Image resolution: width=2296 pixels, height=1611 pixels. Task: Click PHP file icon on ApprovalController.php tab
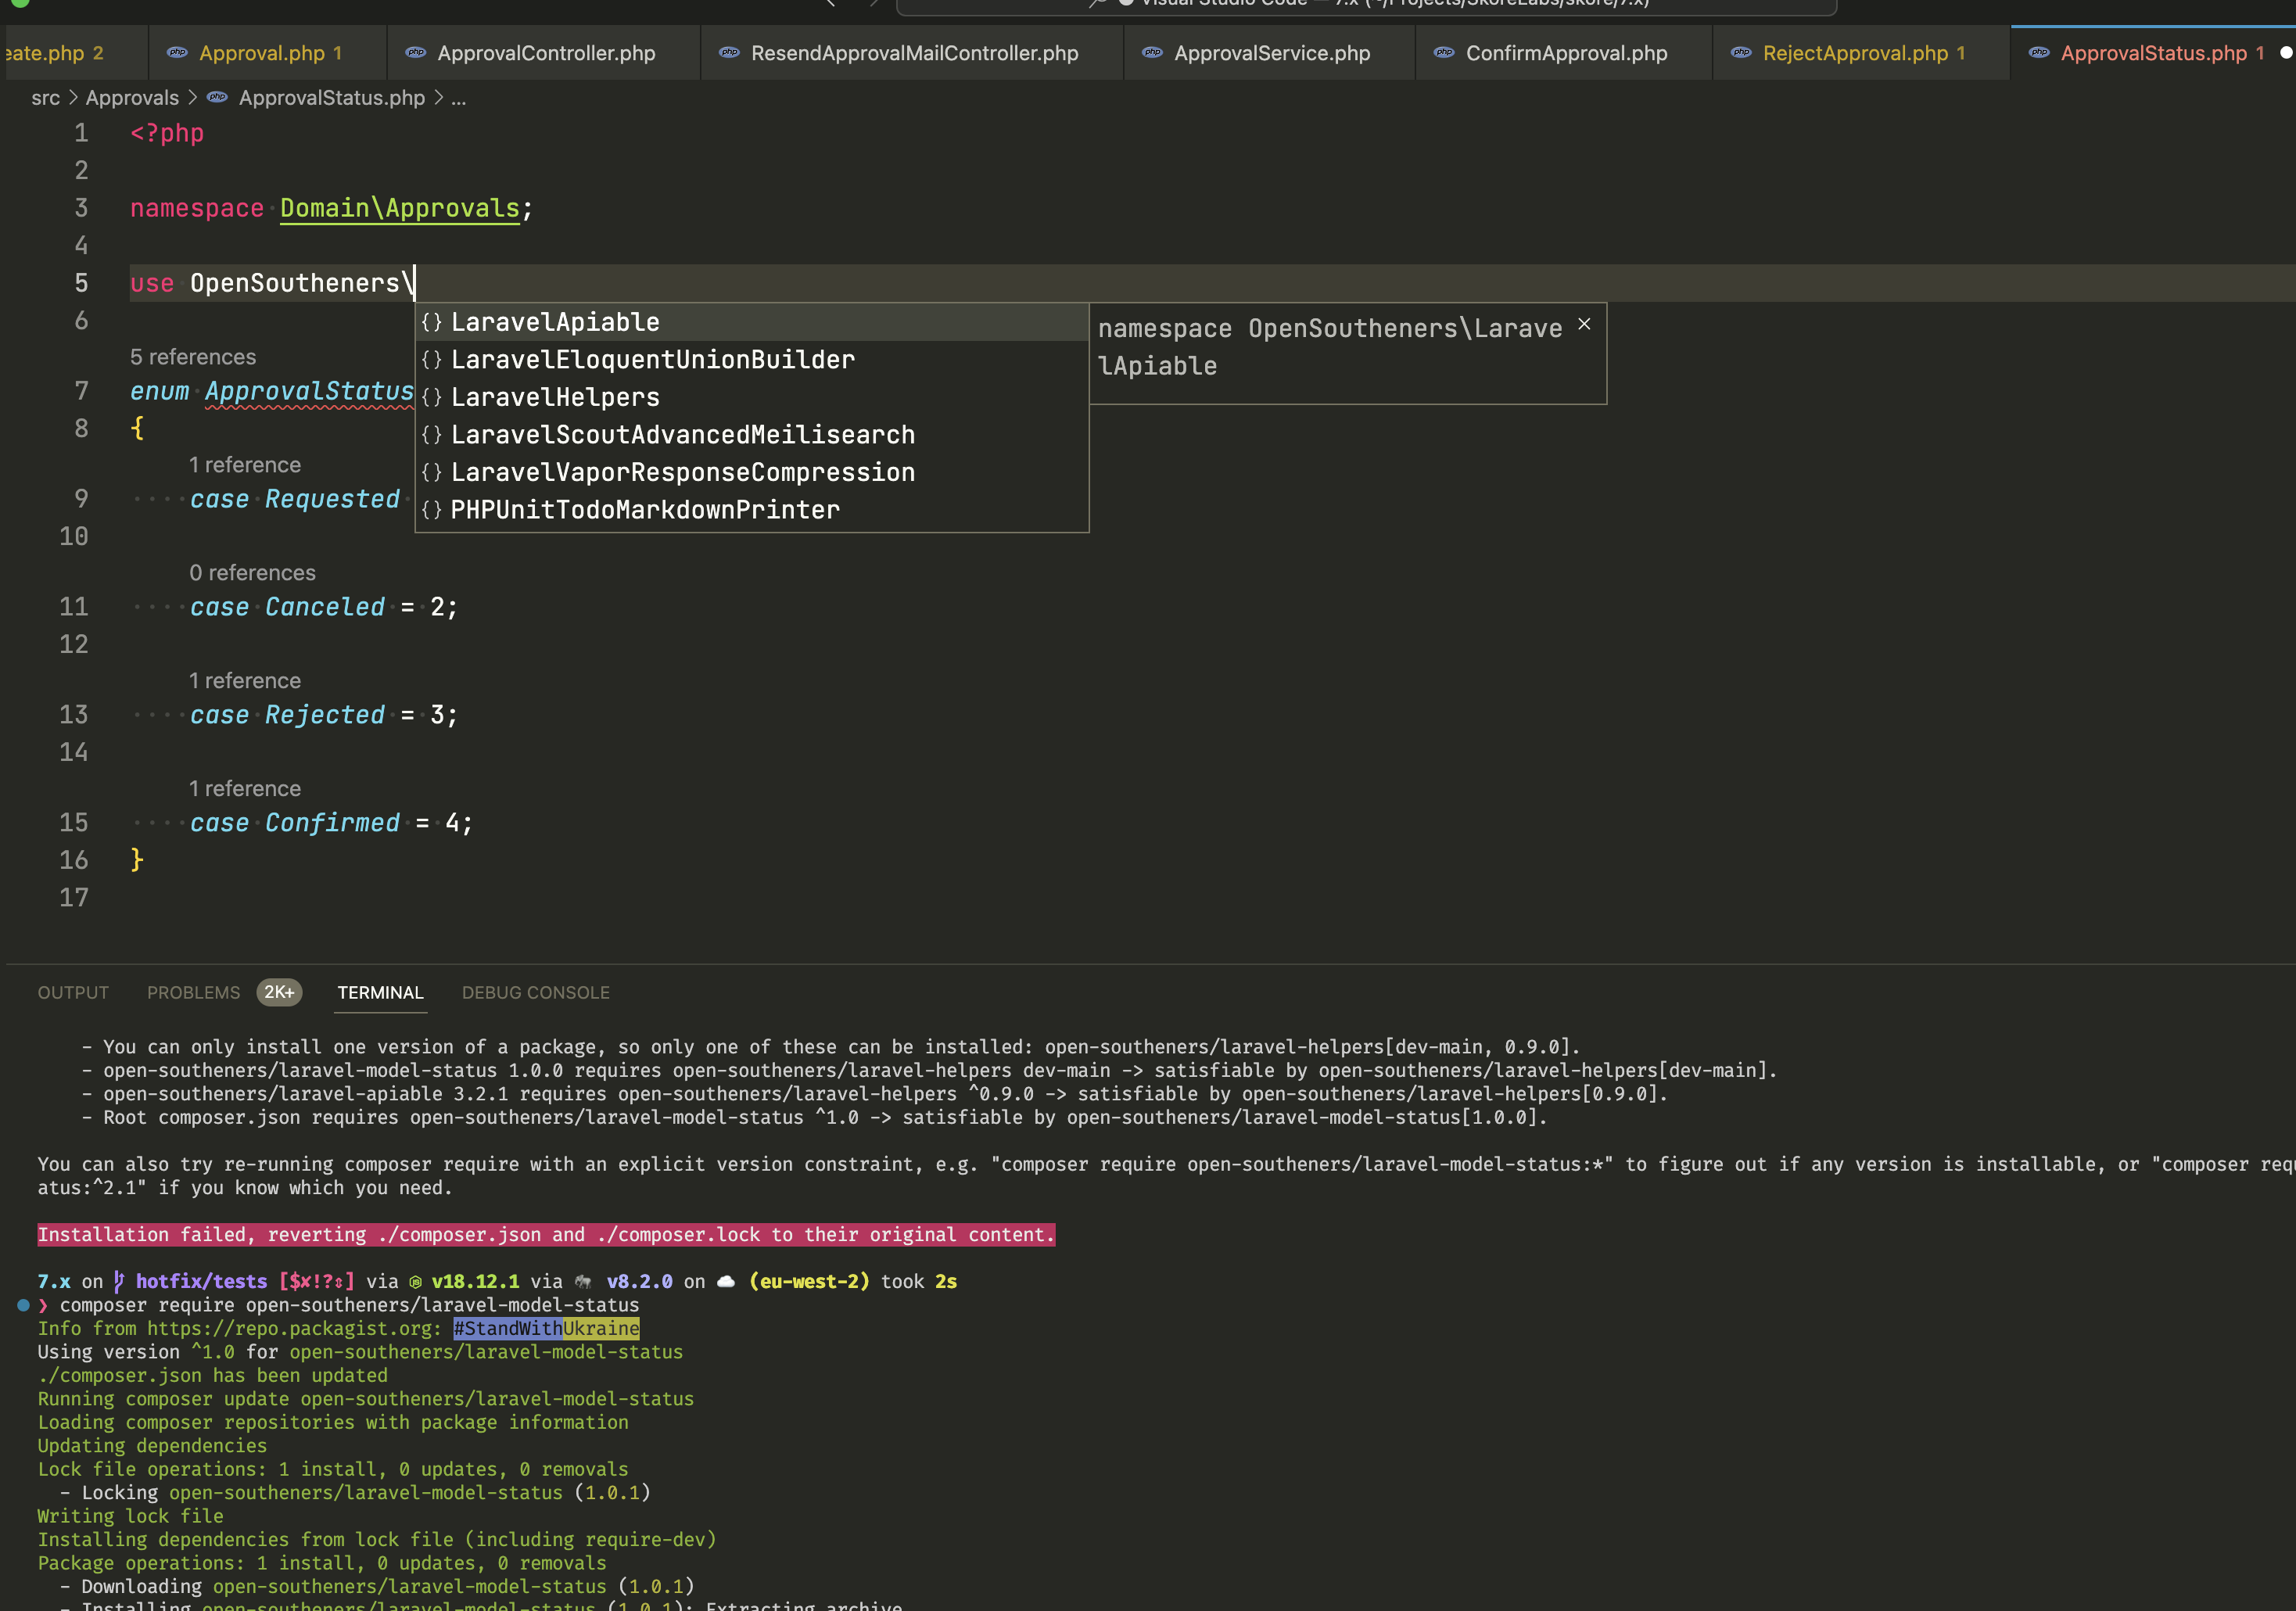pos(416,53)
